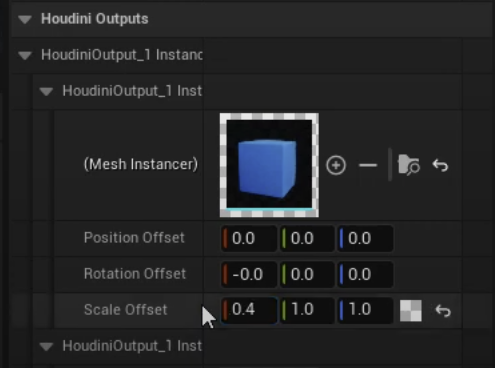The height and width of the screenshot is (368, 495).
Task: Edit the Scale Offset X field showing 0.4
Action: pos(249,310)
